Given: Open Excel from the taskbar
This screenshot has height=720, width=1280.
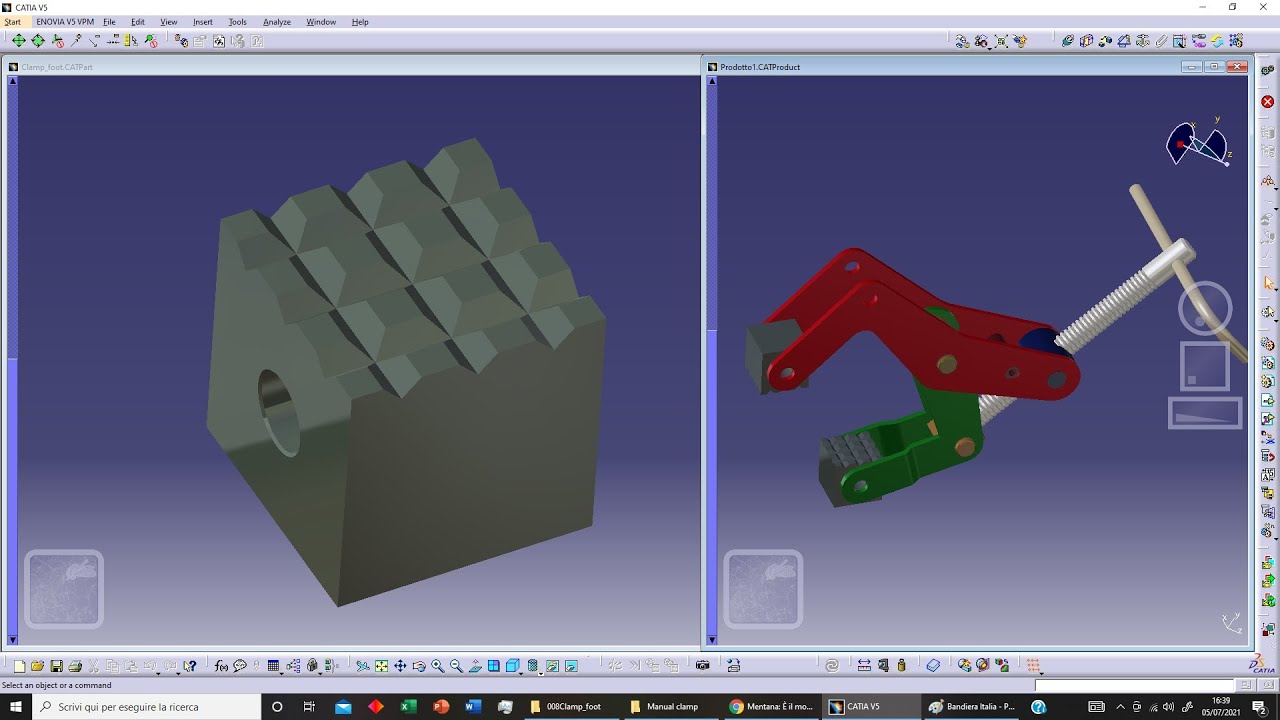Looking at the screenshot, I should pyautogui.click(x=408, y=706).
